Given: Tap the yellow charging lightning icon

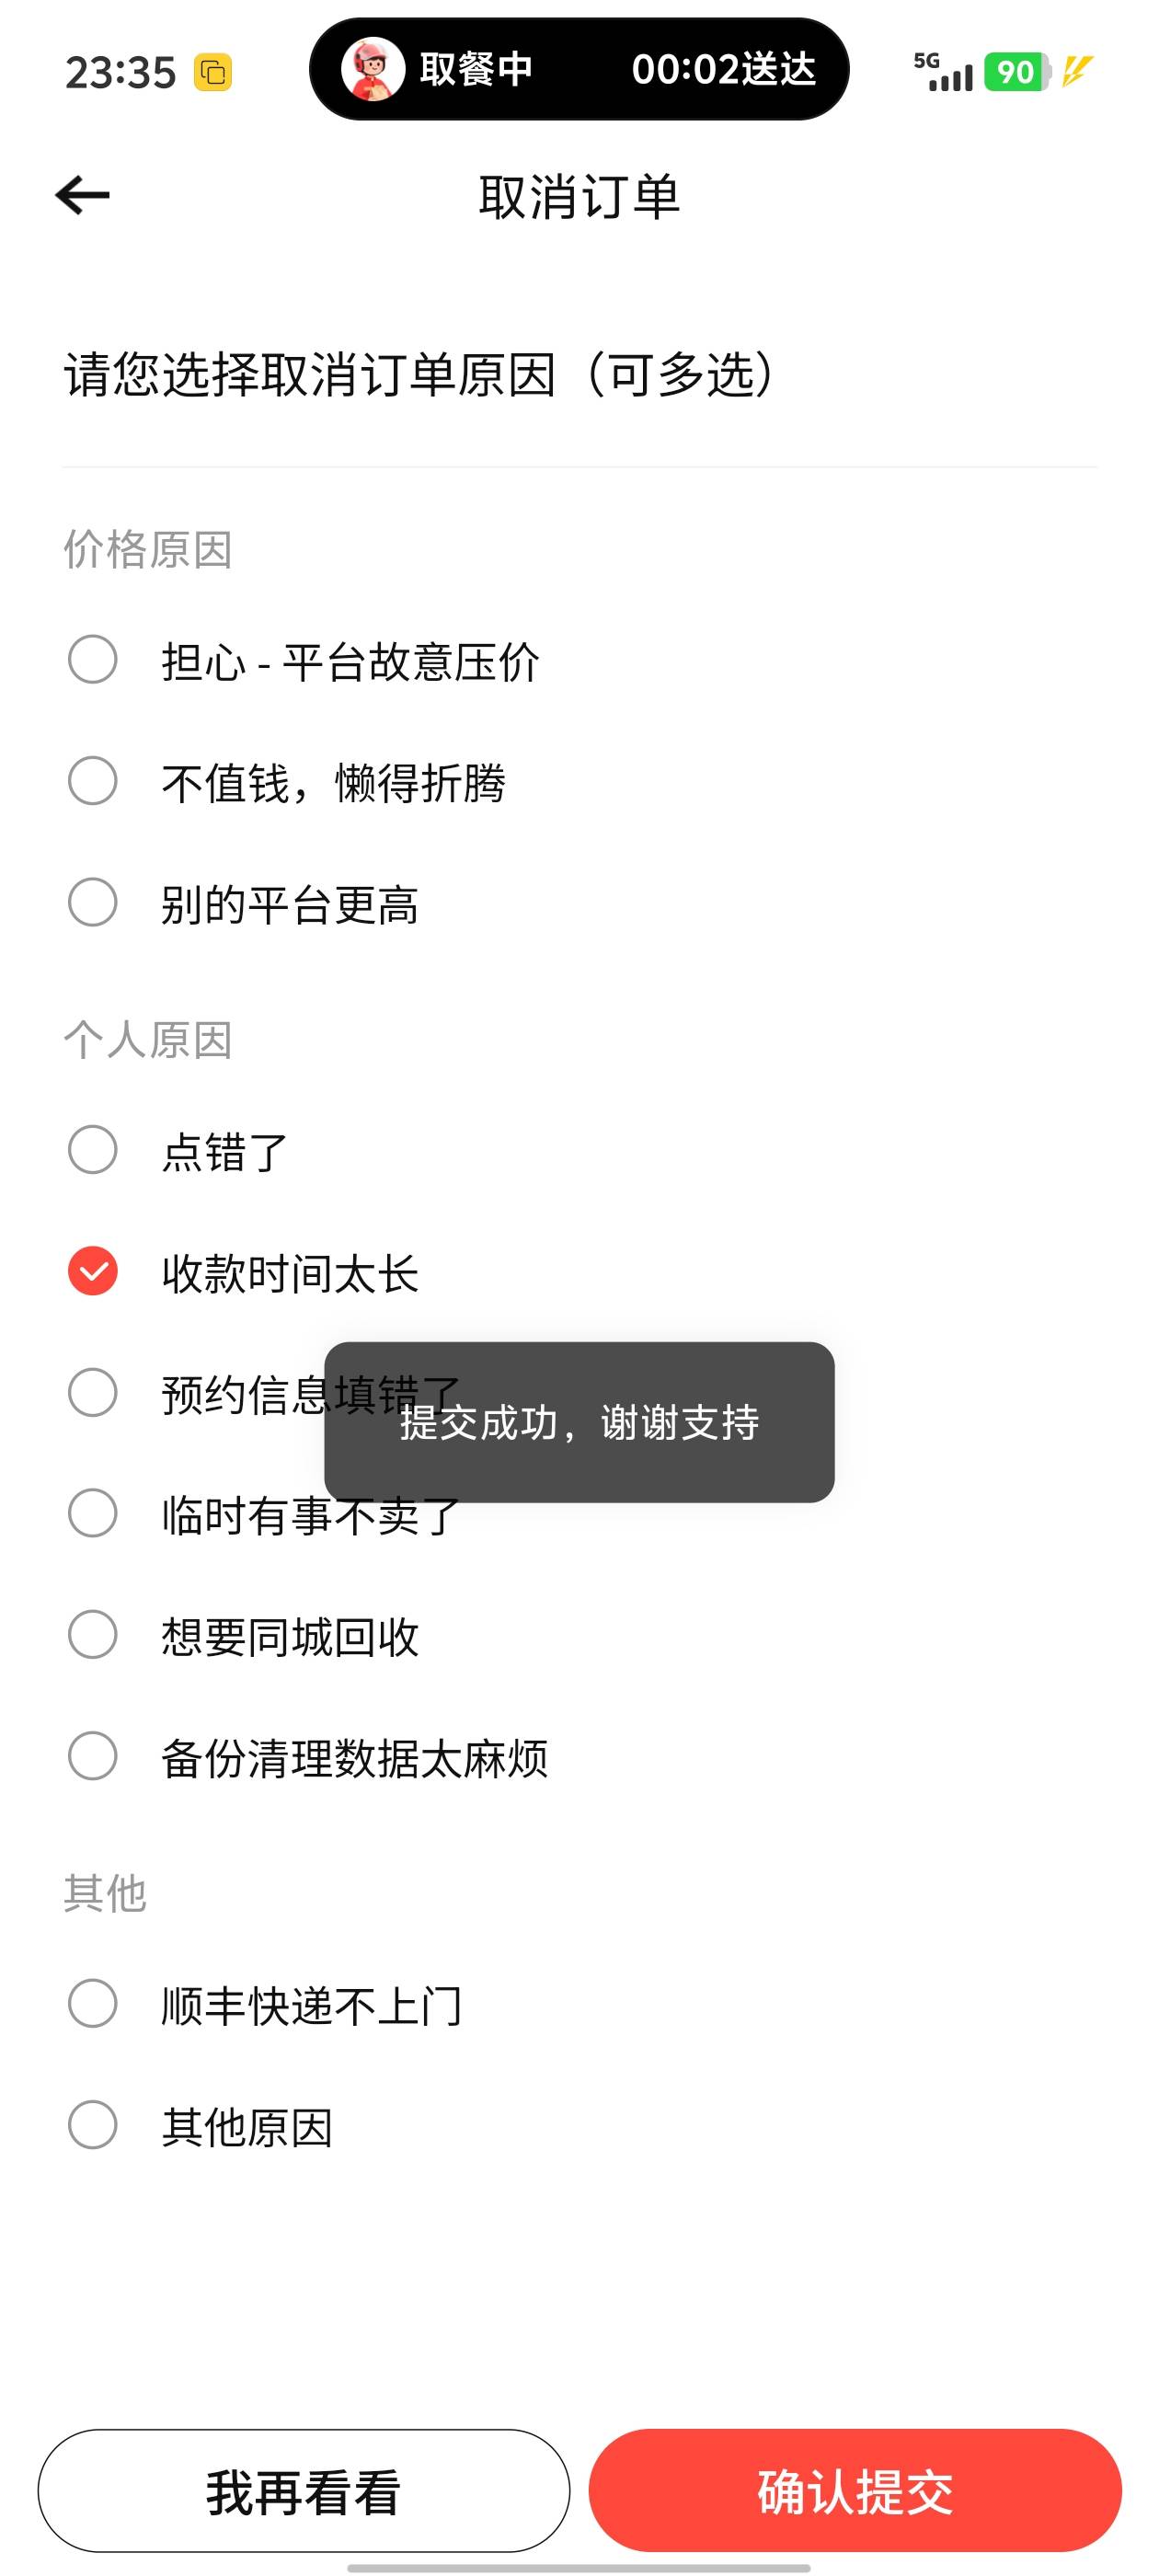Looking at the screenshot, I should click(x=1077, y=72).
